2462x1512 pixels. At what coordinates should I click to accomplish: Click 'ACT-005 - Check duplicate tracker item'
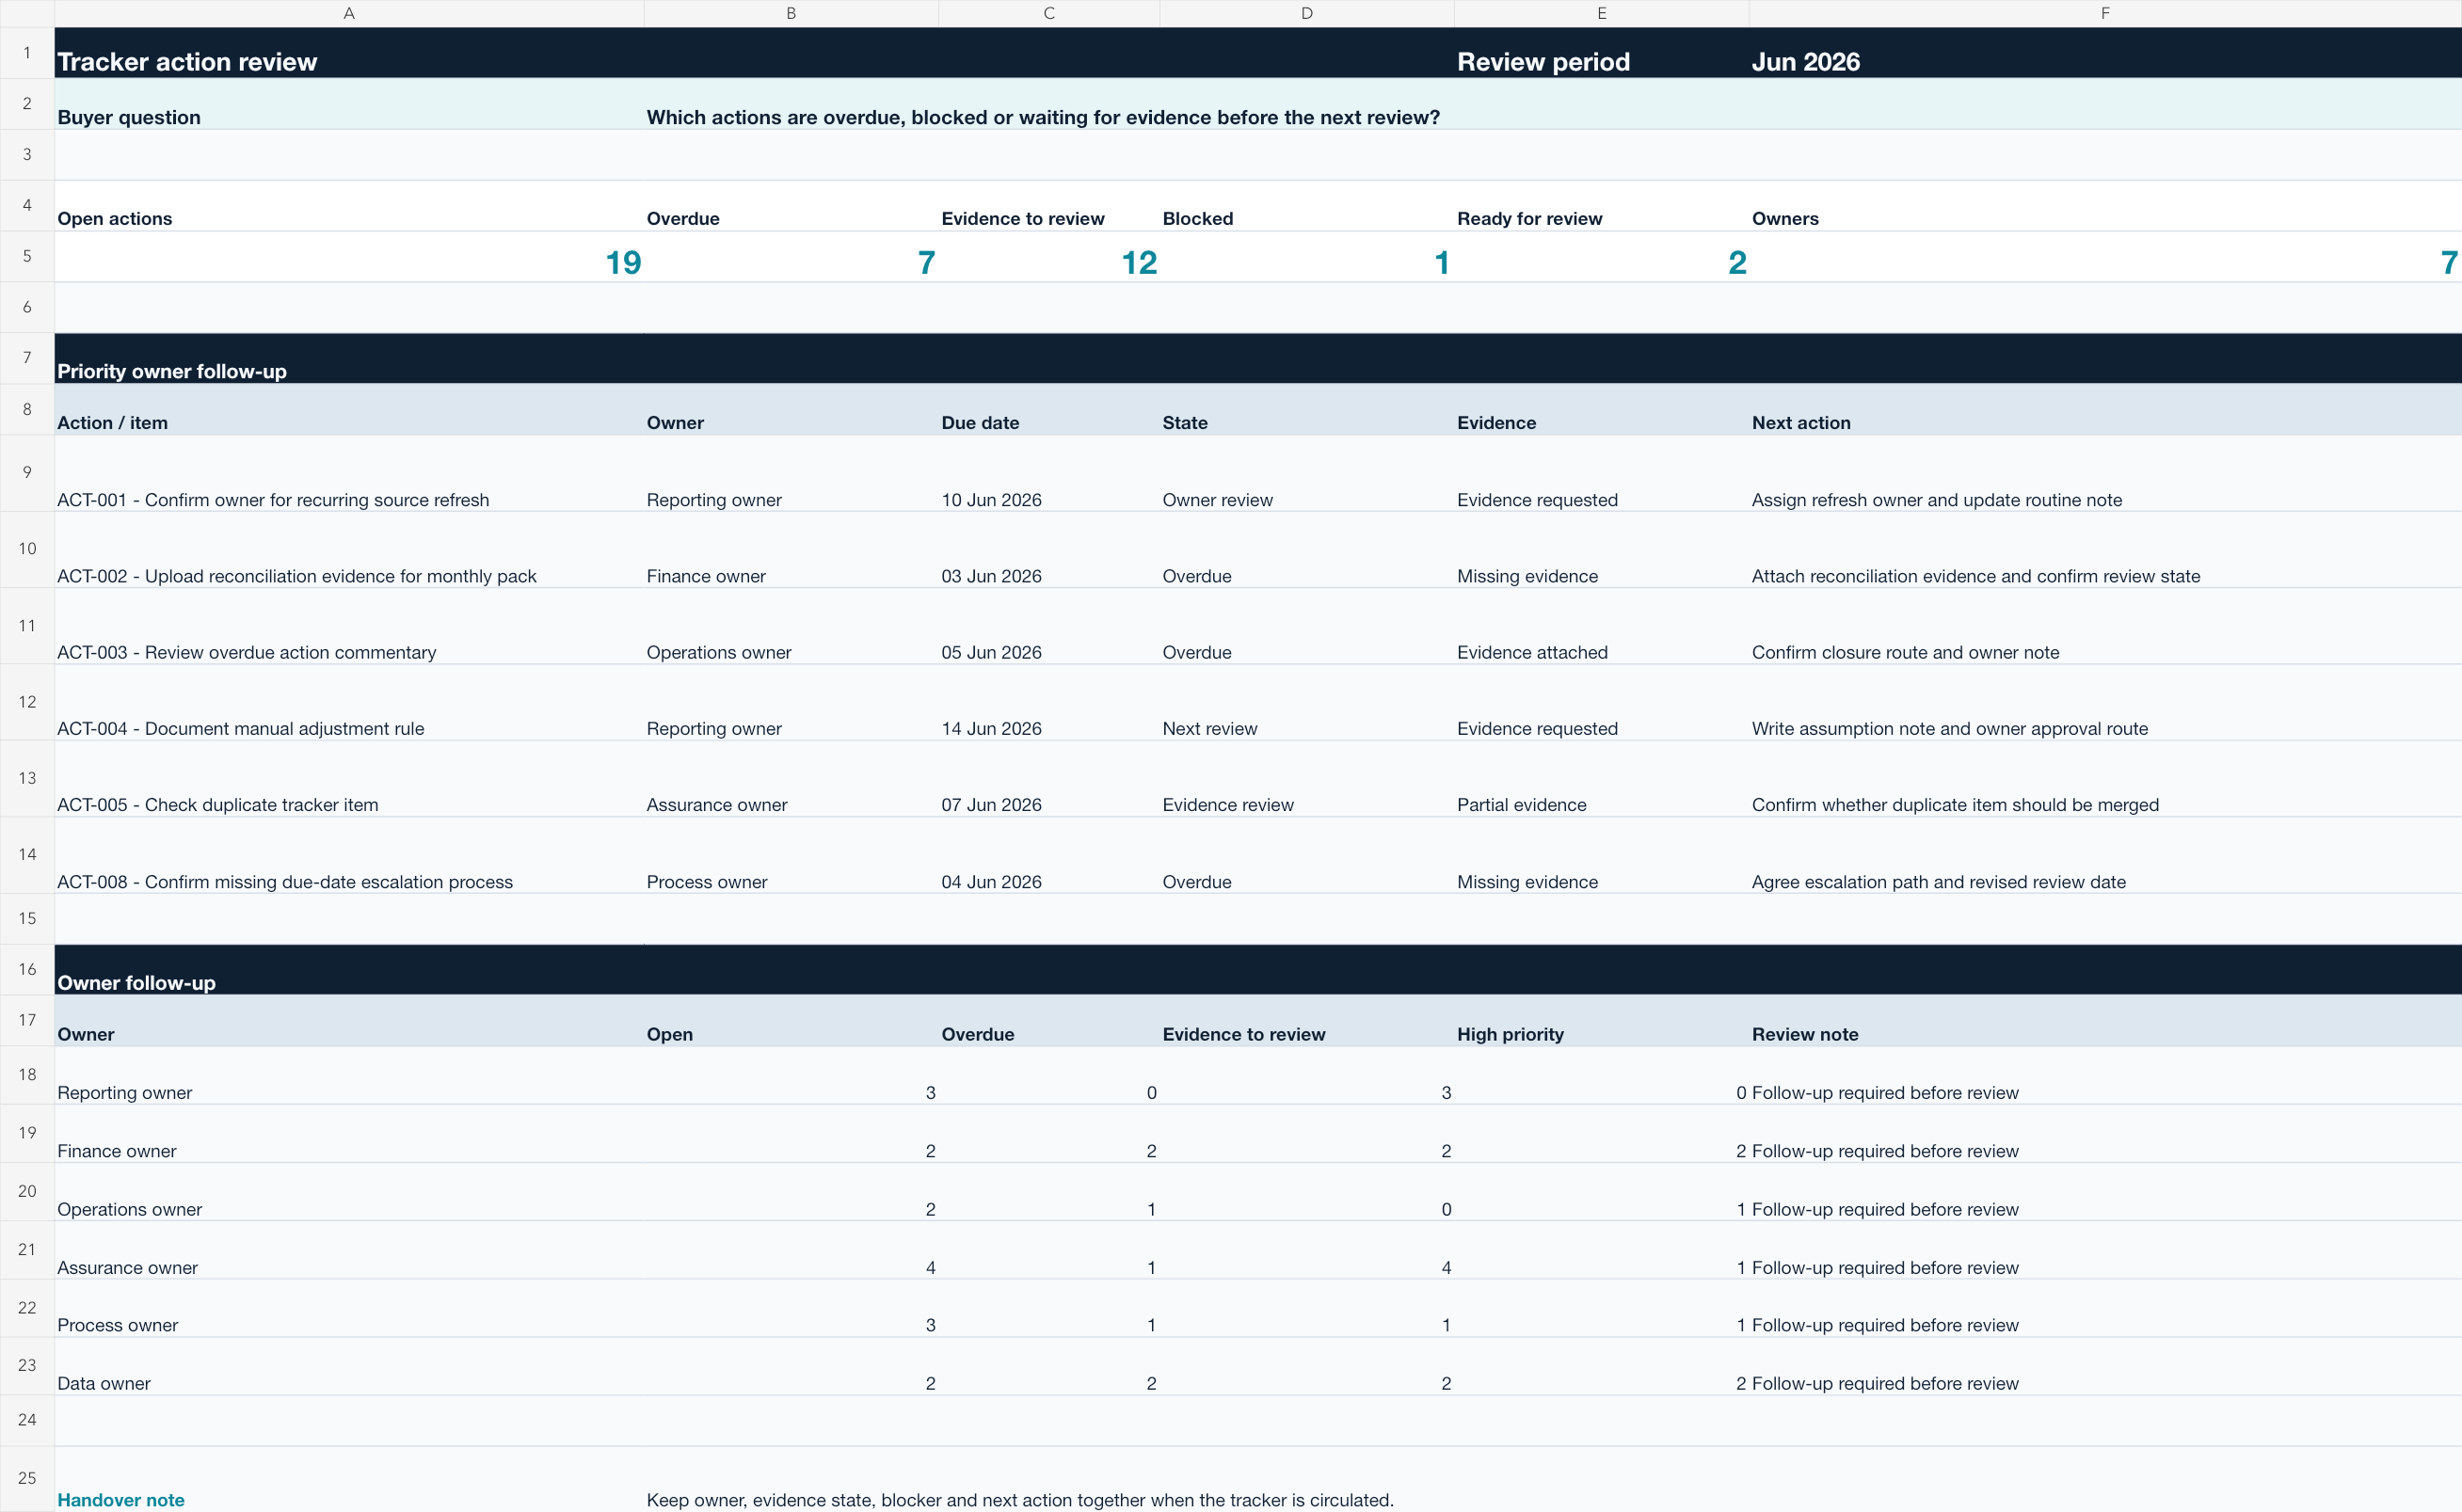[218, 805]
